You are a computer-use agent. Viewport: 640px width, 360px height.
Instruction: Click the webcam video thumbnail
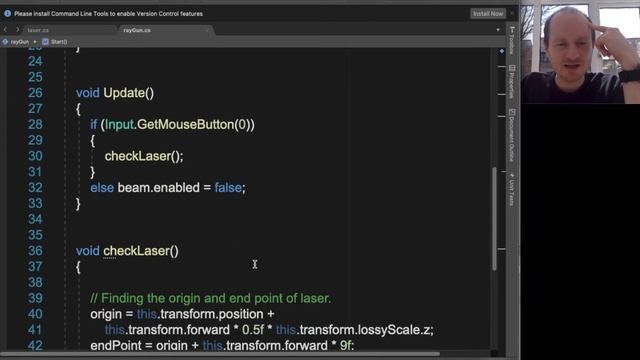pyautogui.click(x=580, y=52)
